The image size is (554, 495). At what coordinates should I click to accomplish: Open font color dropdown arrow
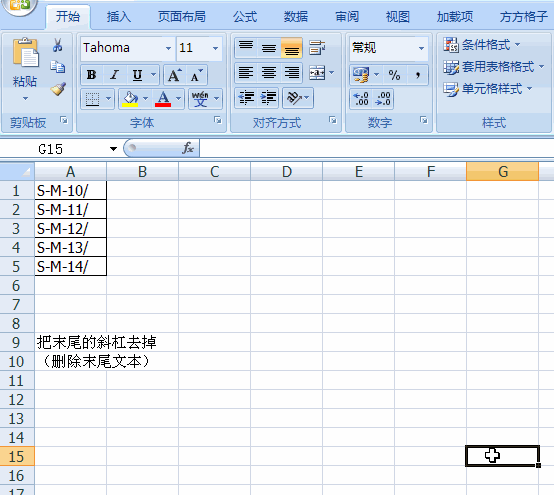pos(178,99)
